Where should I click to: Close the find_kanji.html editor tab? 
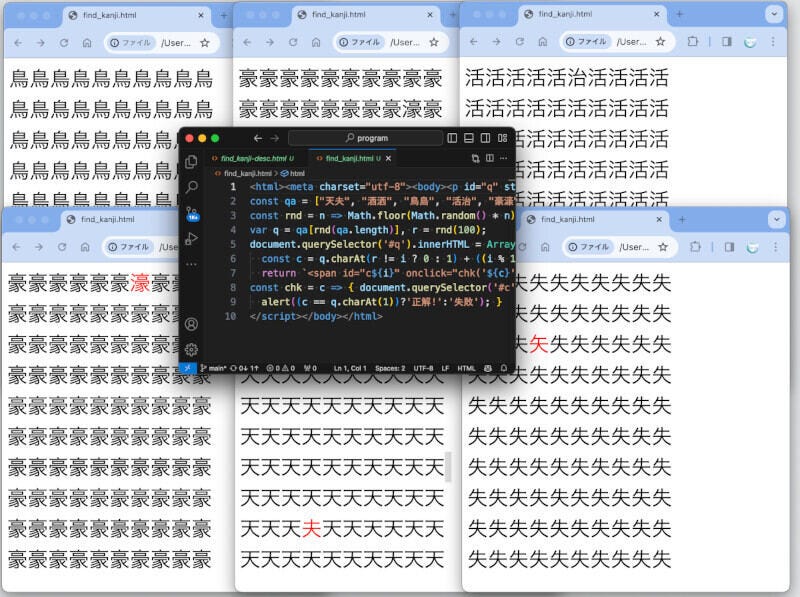tap(389, 158)
